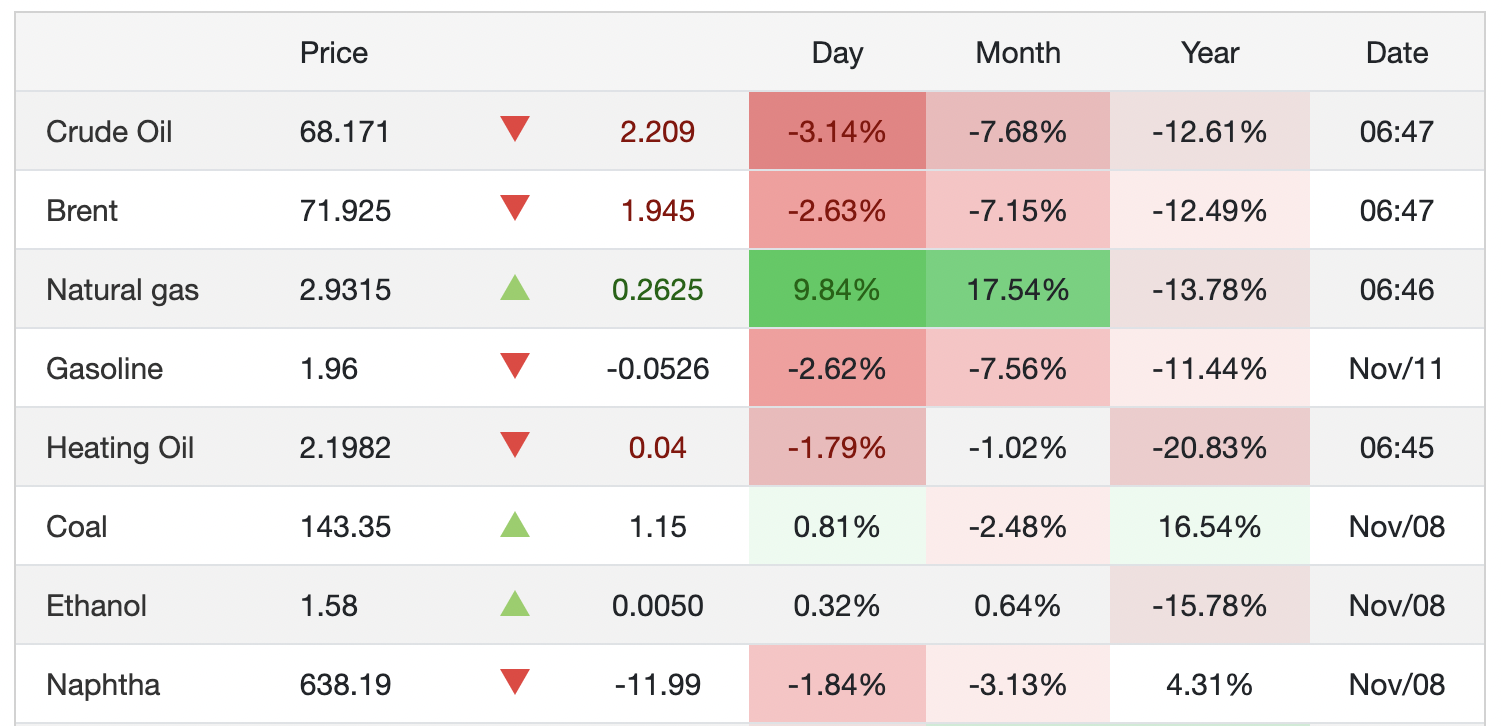This screenshot has width=1502, height=726.
Task: Click the Gasoline change value -0.0526
Action: (658, 369)
